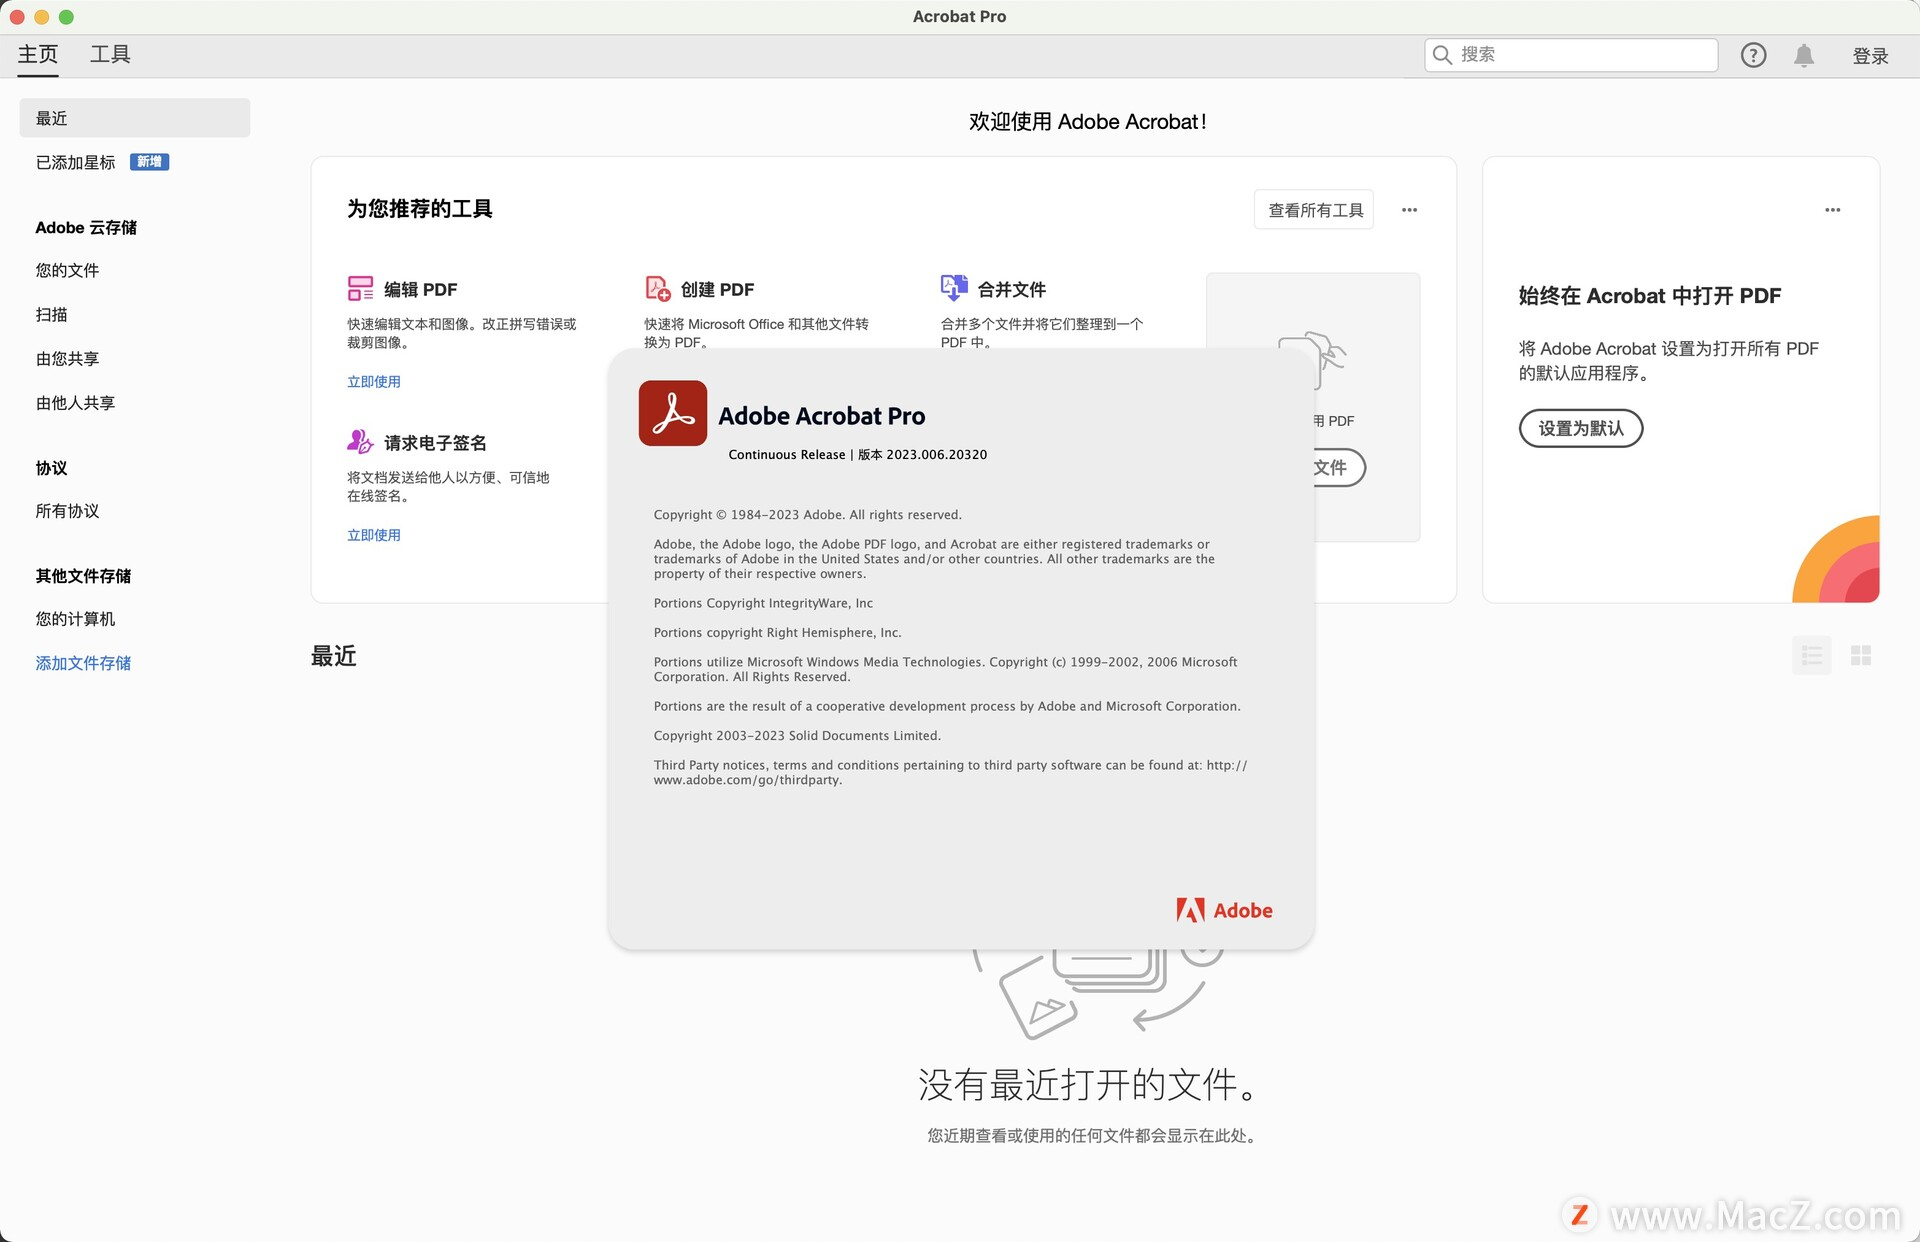This screenshot has height=1242, width=1920.
Task: Click the 其他文件存储 section header
Action: pyautogui.click(x=83, y=576)
